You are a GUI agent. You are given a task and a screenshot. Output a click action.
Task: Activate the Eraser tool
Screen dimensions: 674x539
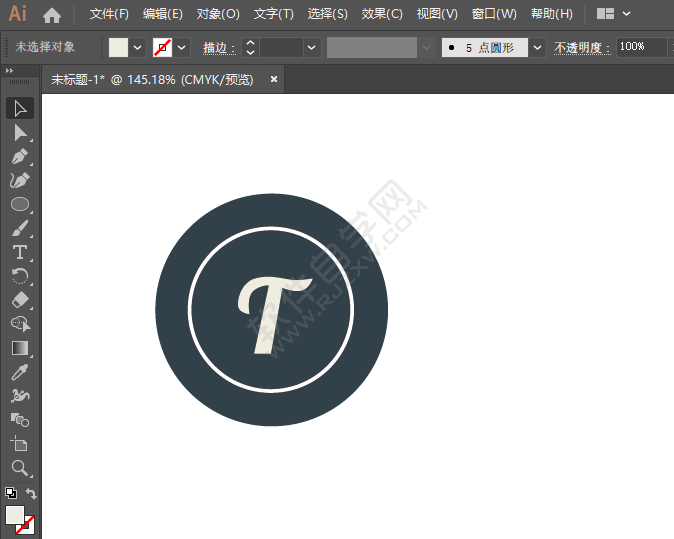click(x=19, y=300)
